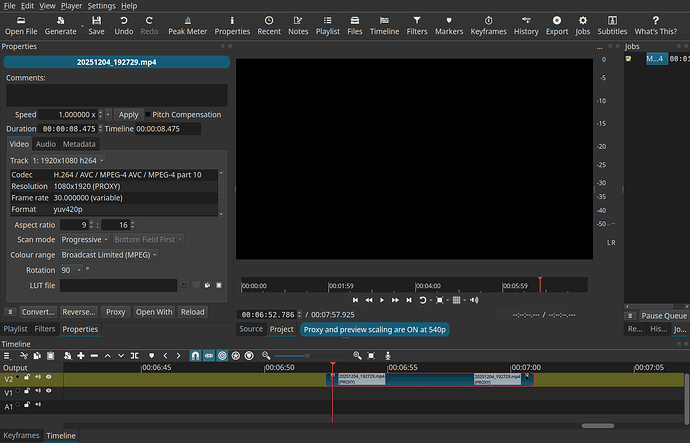The width and height of the screenshot is (690, 443).
Task: Open the Player menu
Action: point(71,6)
